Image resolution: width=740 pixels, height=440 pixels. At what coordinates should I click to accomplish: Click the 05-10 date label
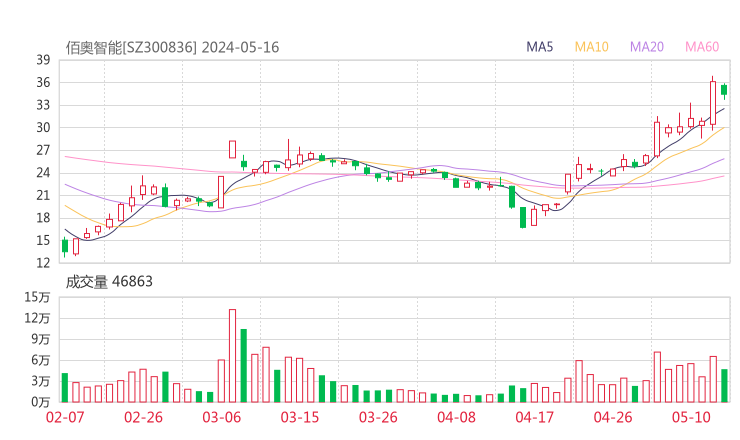[x=691, y=417]
